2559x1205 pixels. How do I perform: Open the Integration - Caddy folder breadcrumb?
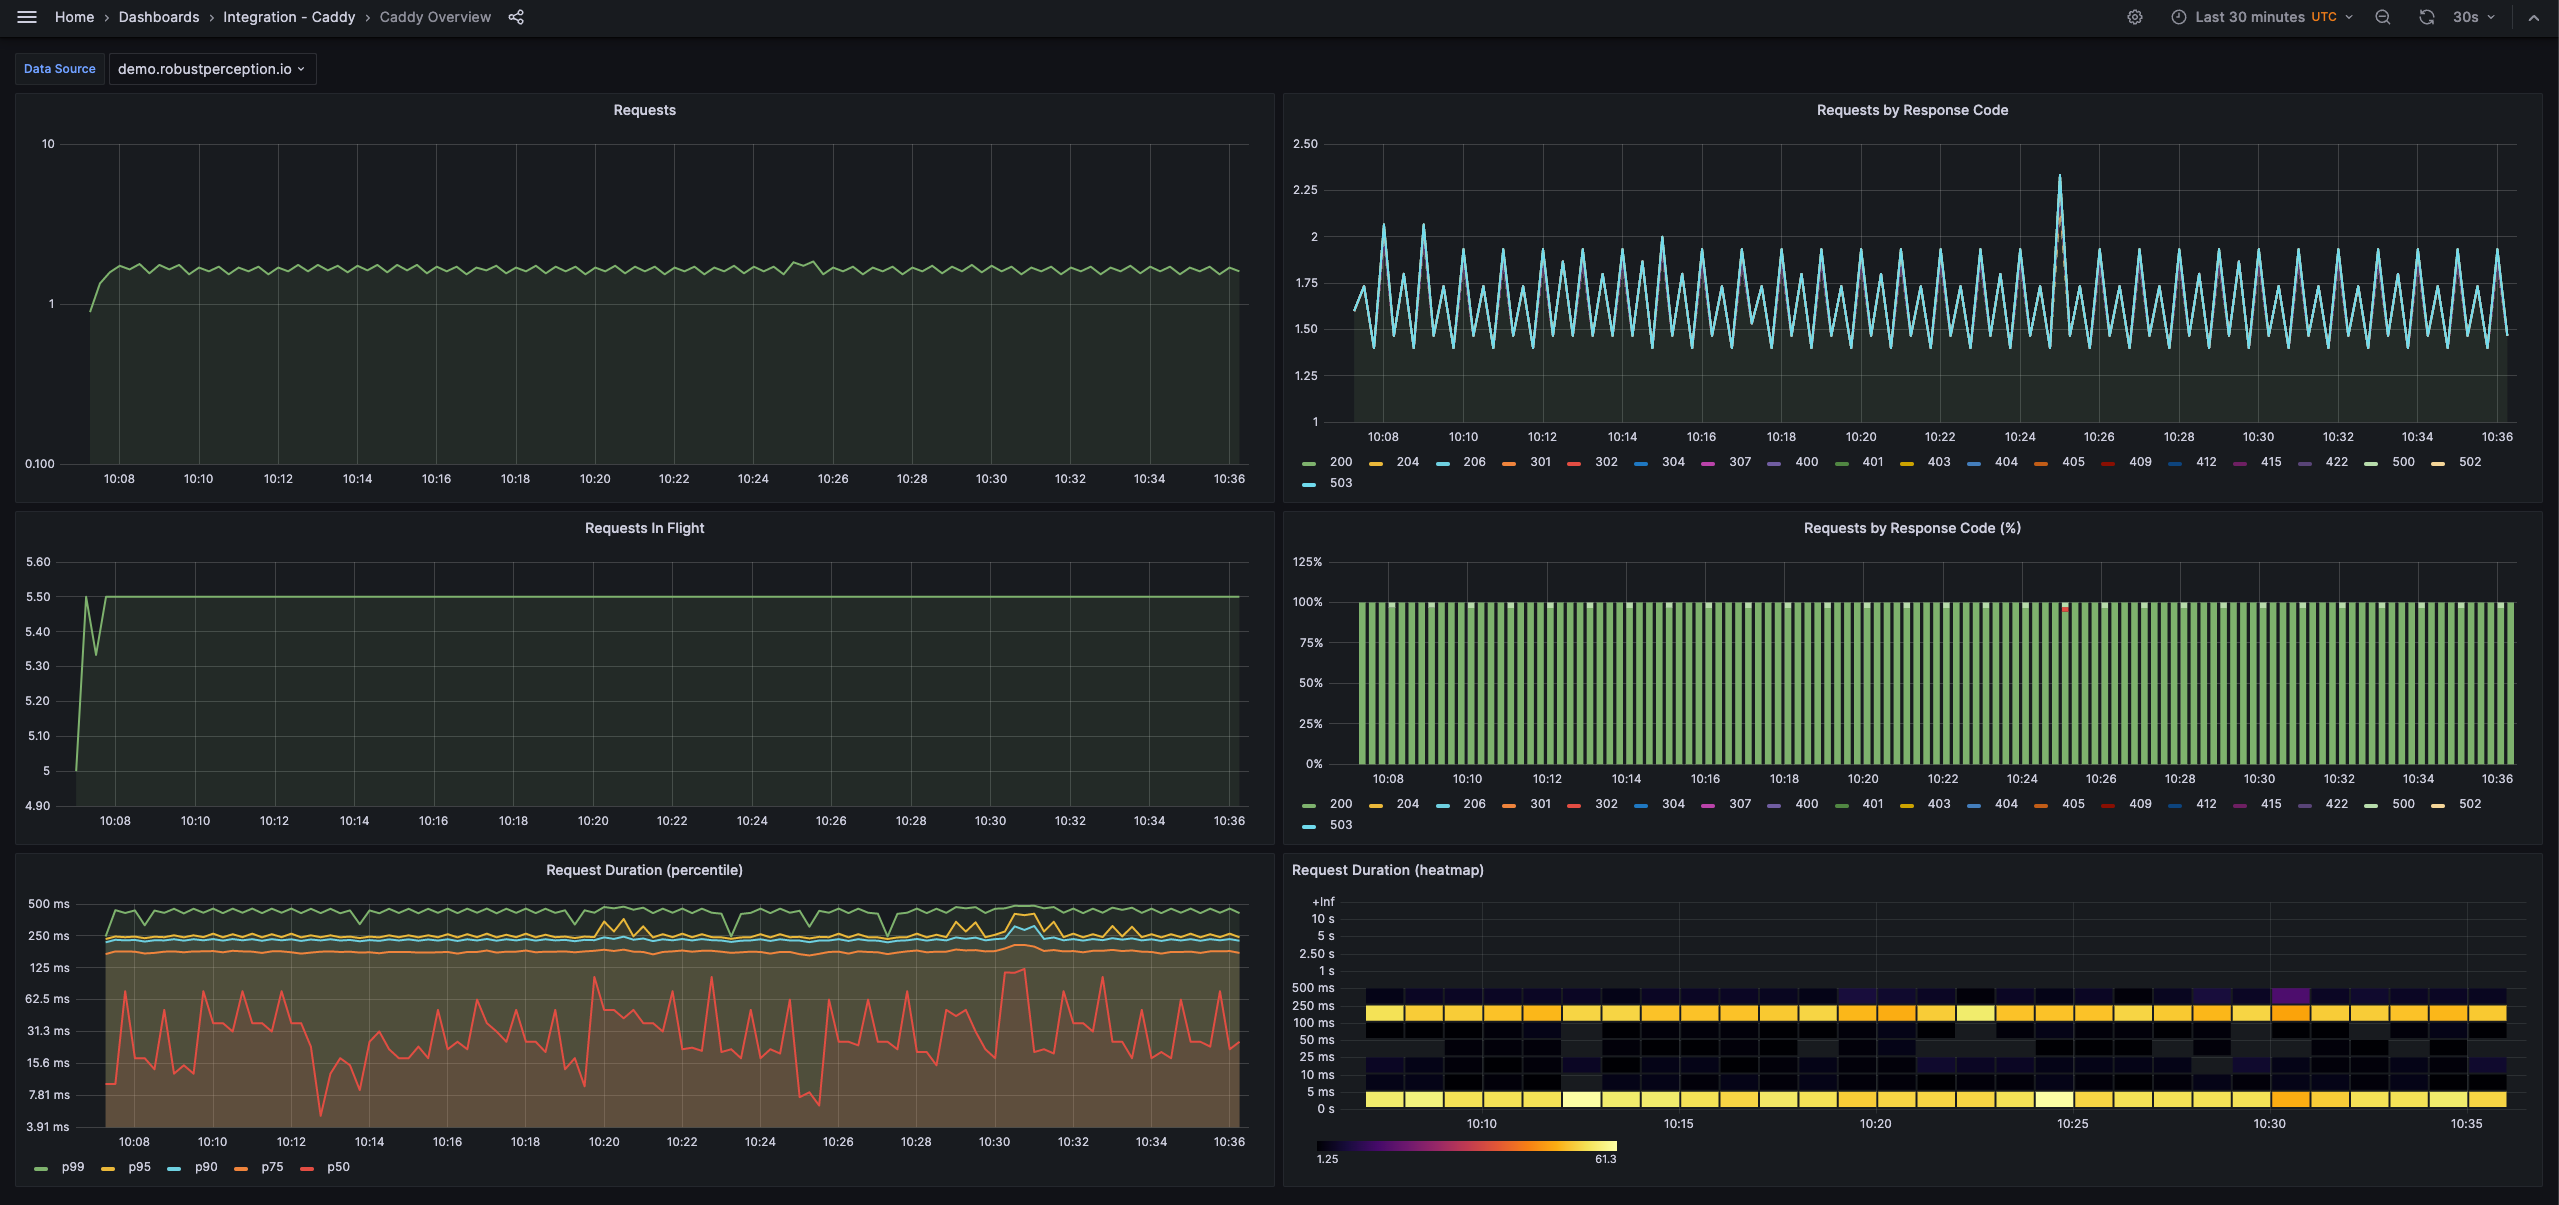pos(289,17)
